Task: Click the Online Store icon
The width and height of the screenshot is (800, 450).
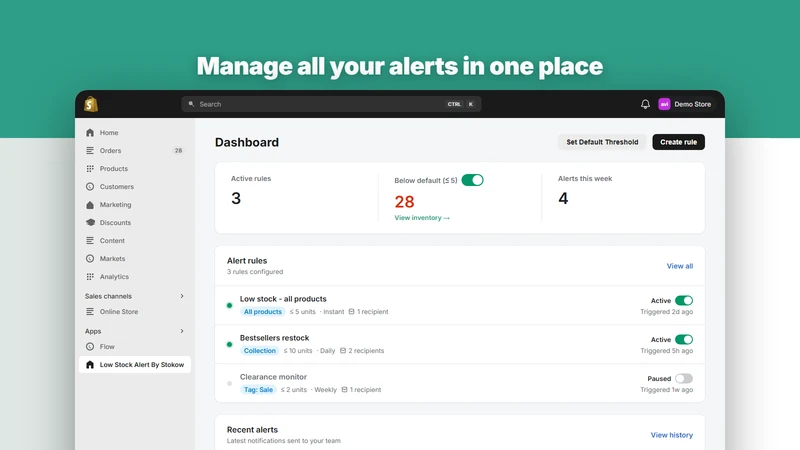Action: coord(90,312)
